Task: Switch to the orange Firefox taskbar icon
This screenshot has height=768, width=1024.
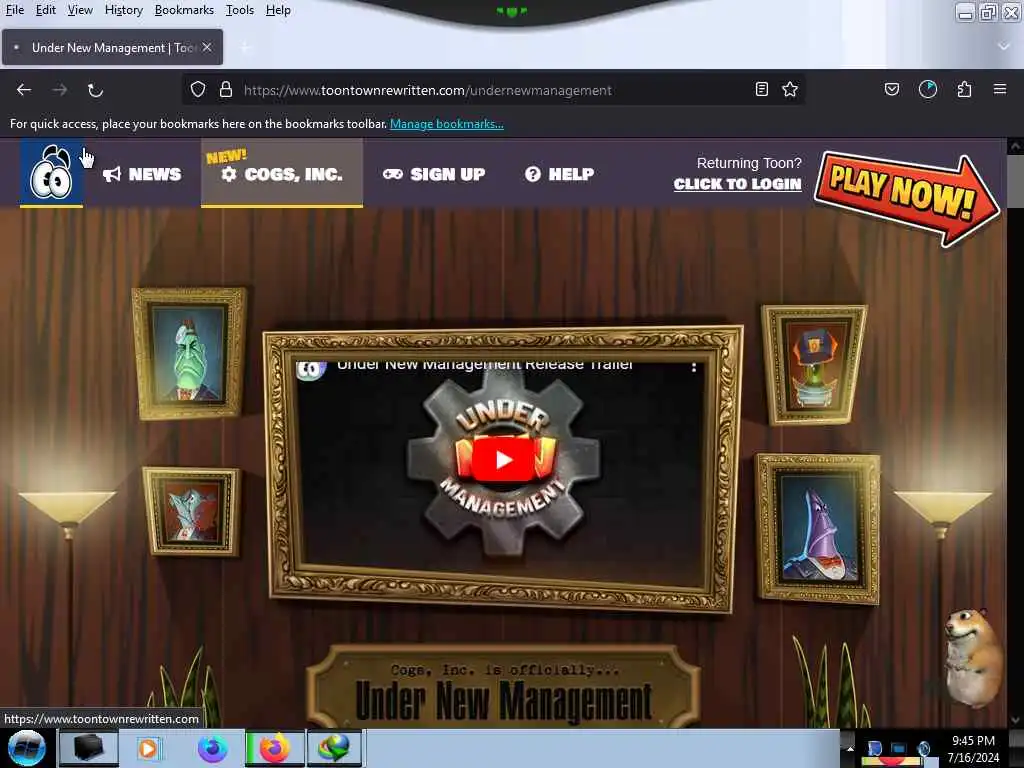Action: click(275, 748)
